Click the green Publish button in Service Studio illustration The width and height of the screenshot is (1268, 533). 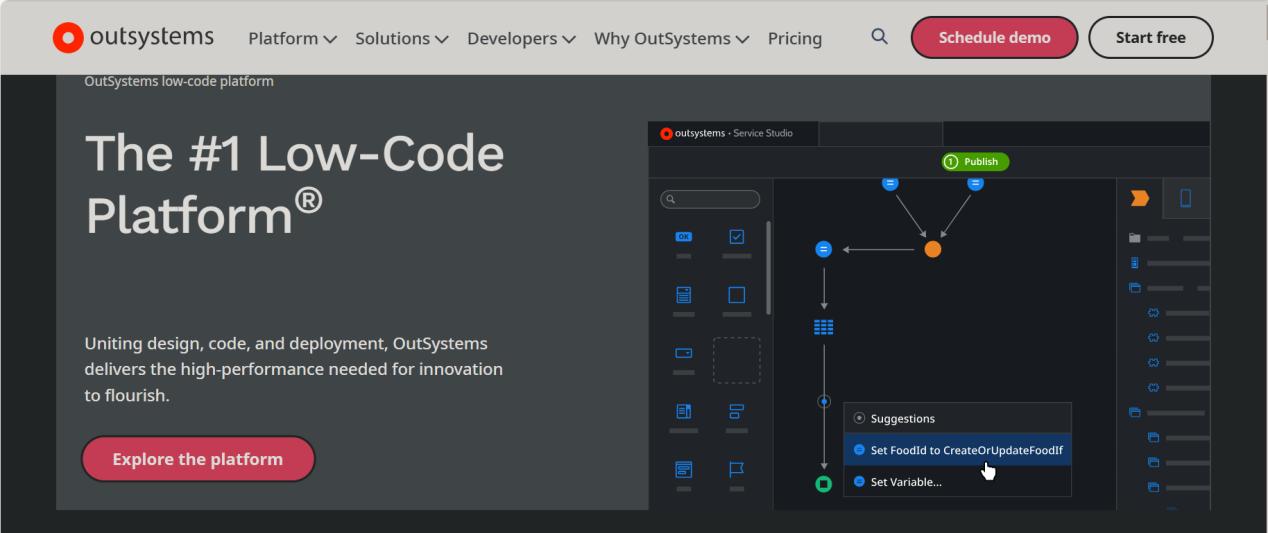[x=976, y=162]
